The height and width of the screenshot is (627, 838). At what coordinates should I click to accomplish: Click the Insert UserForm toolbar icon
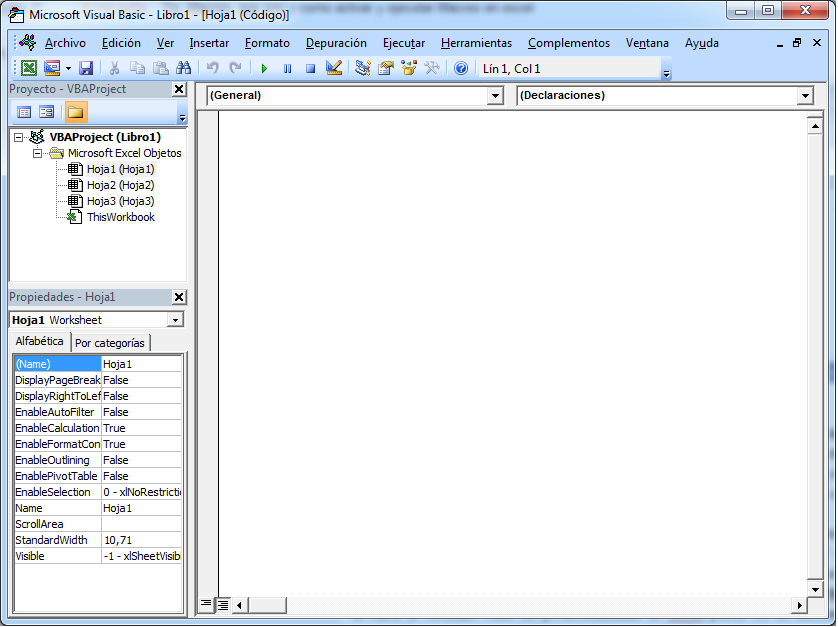52,68
